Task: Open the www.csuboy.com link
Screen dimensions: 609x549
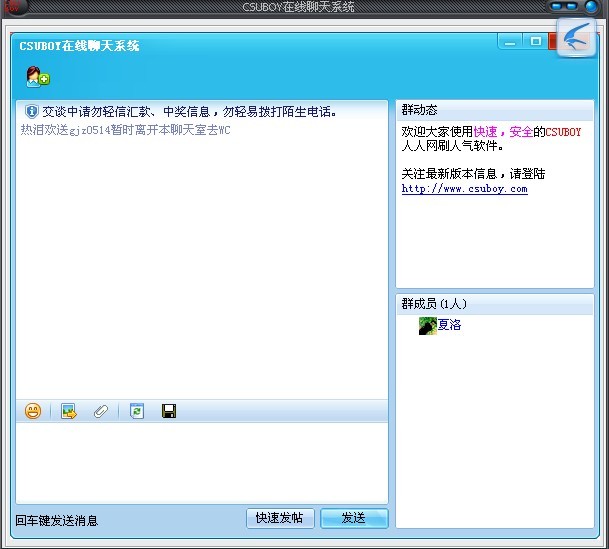Action: click(464, 189)
